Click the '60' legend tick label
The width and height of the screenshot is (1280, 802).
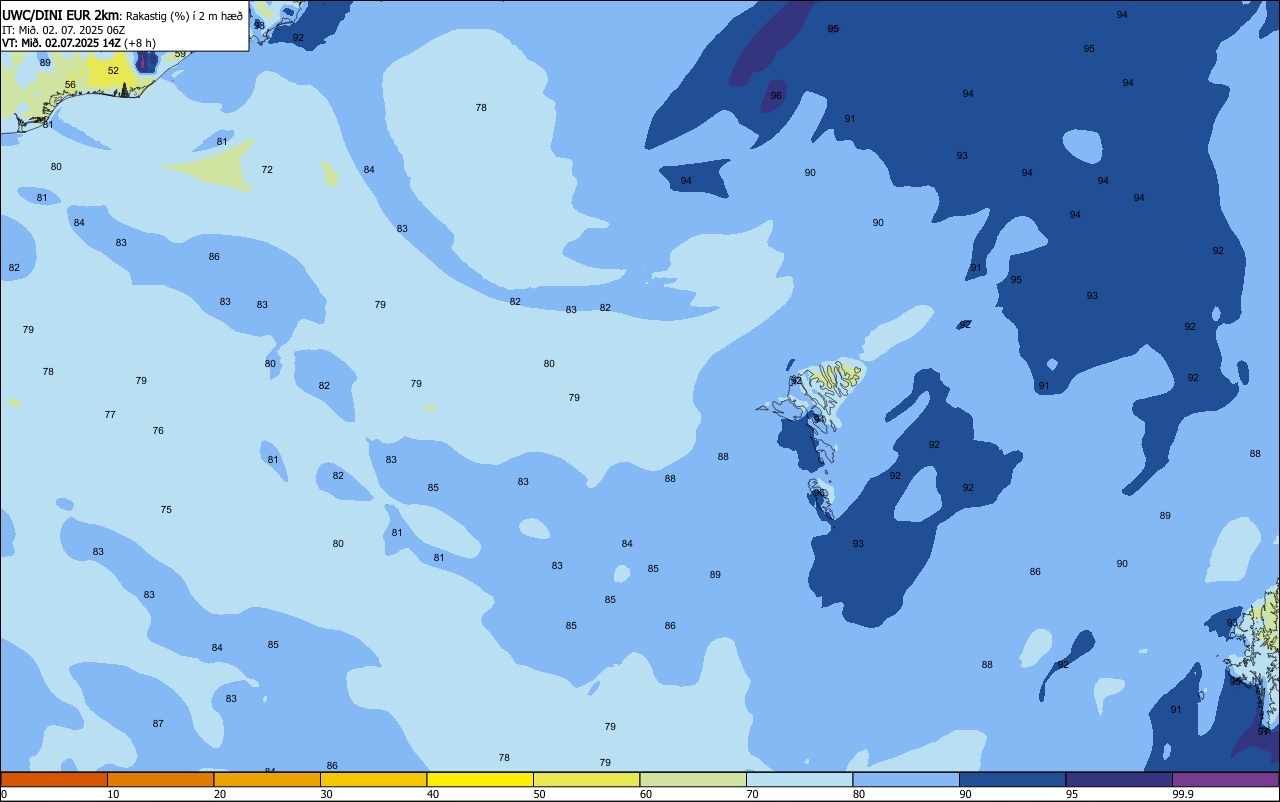646,794
